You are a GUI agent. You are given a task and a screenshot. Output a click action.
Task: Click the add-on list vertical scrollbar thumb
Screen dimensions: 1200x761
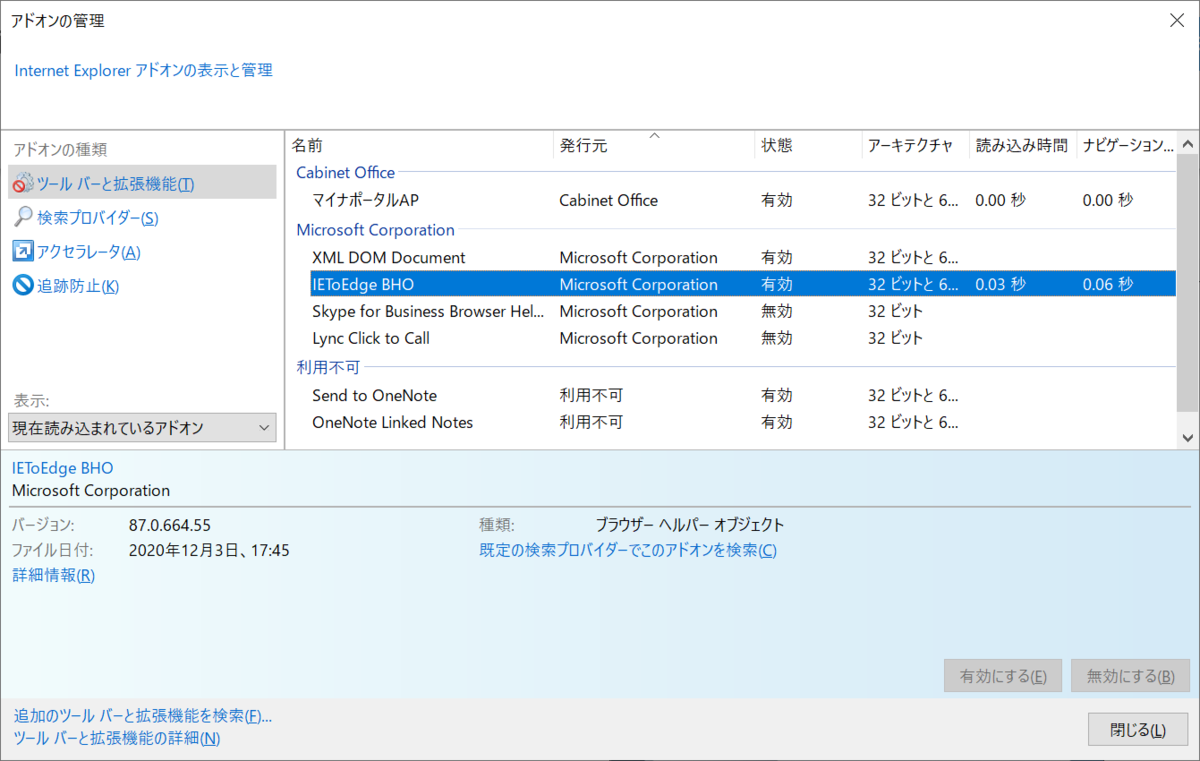pos(1188,284)
